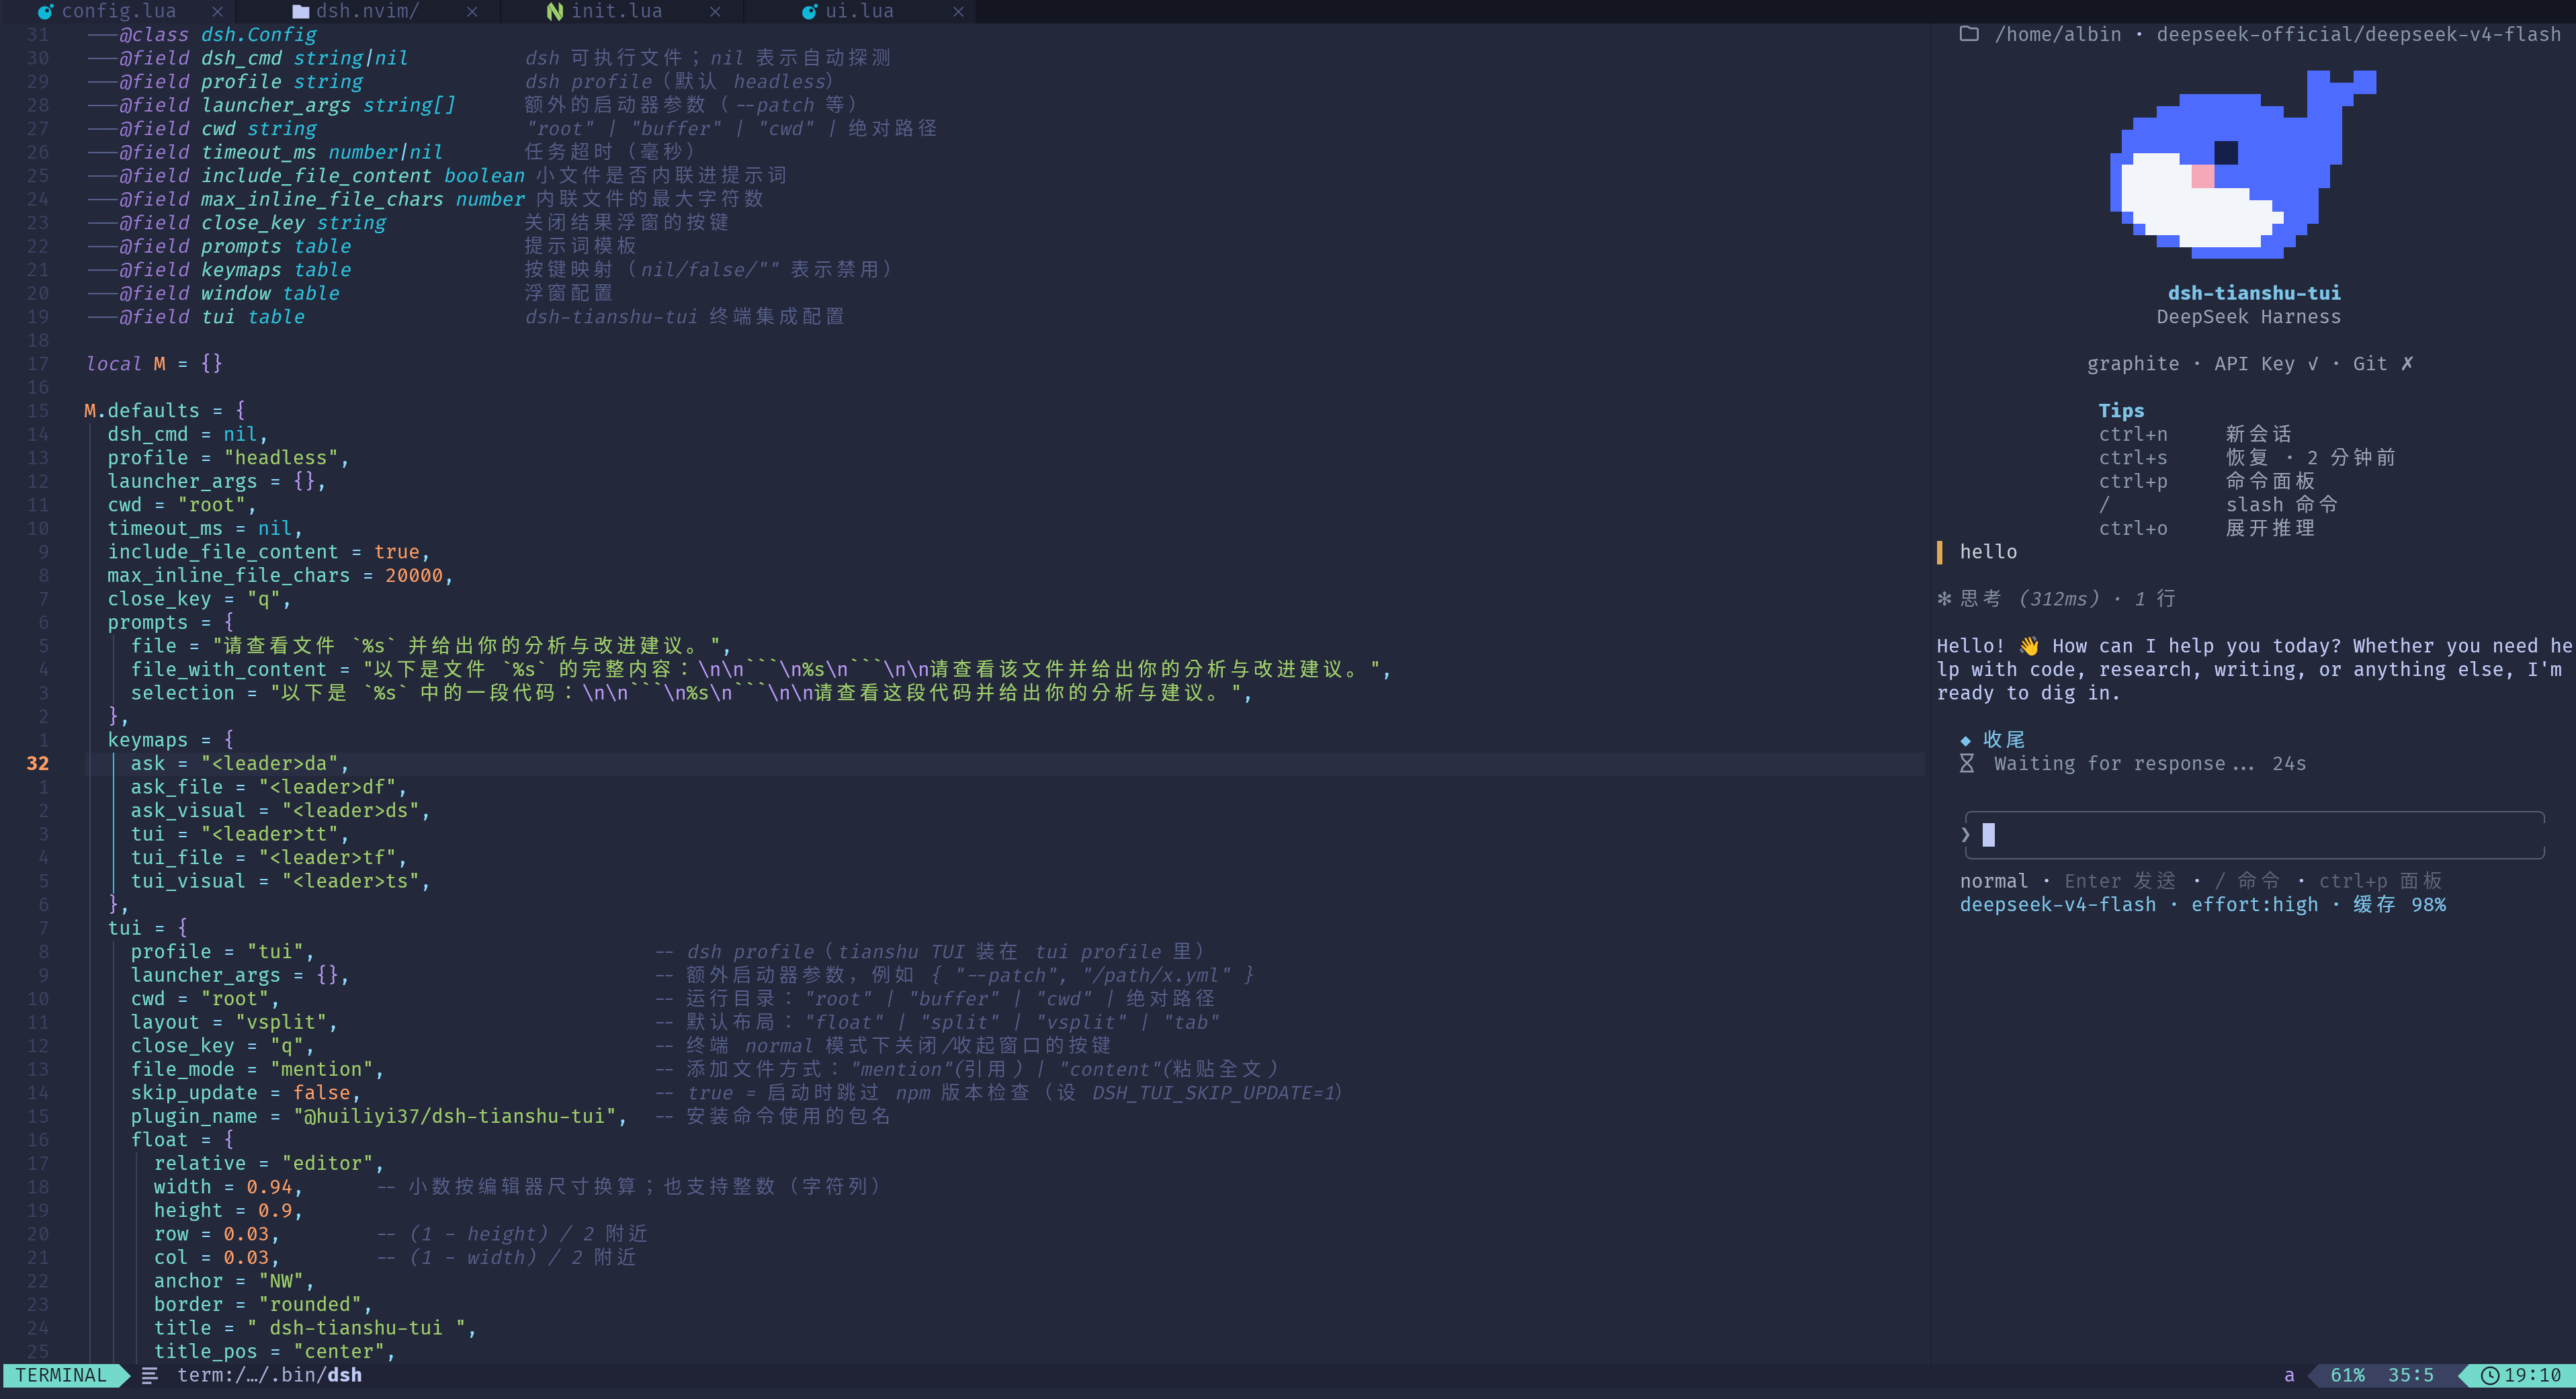Image resolution: width=2576 pixels, height=1399 pixels.
Task: Switch to the config.lua tab
Action: (x=118, y=11)
